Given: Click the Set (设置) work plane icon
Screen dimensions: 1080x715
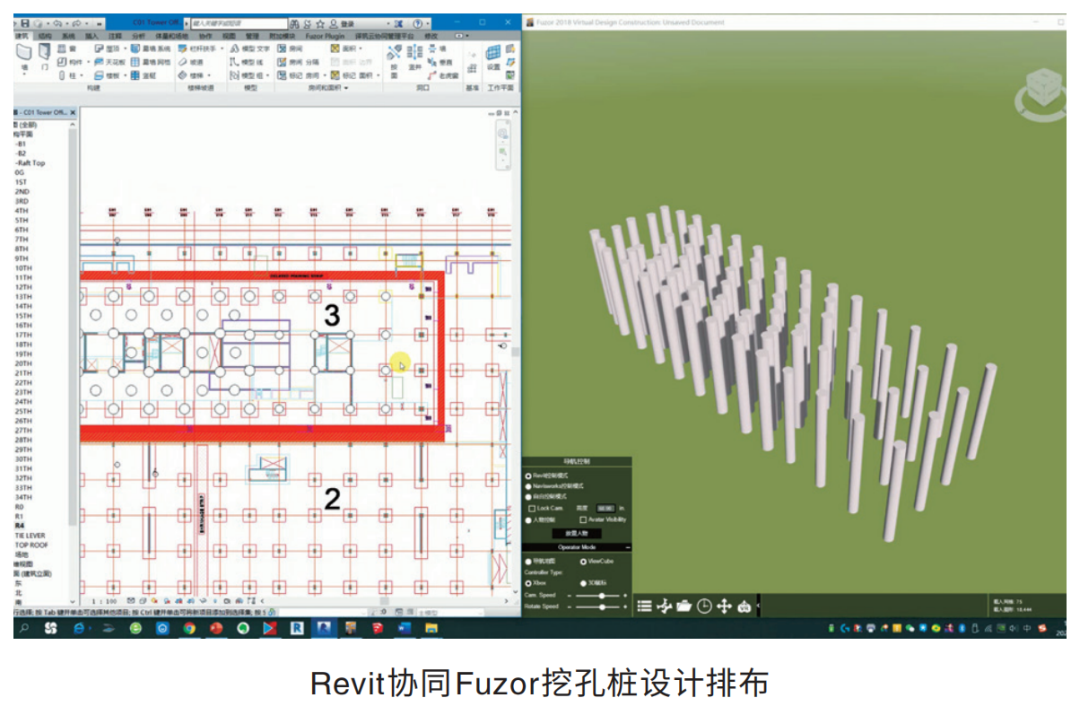Looking at the screenshot, I should click(x=493, y=58).
